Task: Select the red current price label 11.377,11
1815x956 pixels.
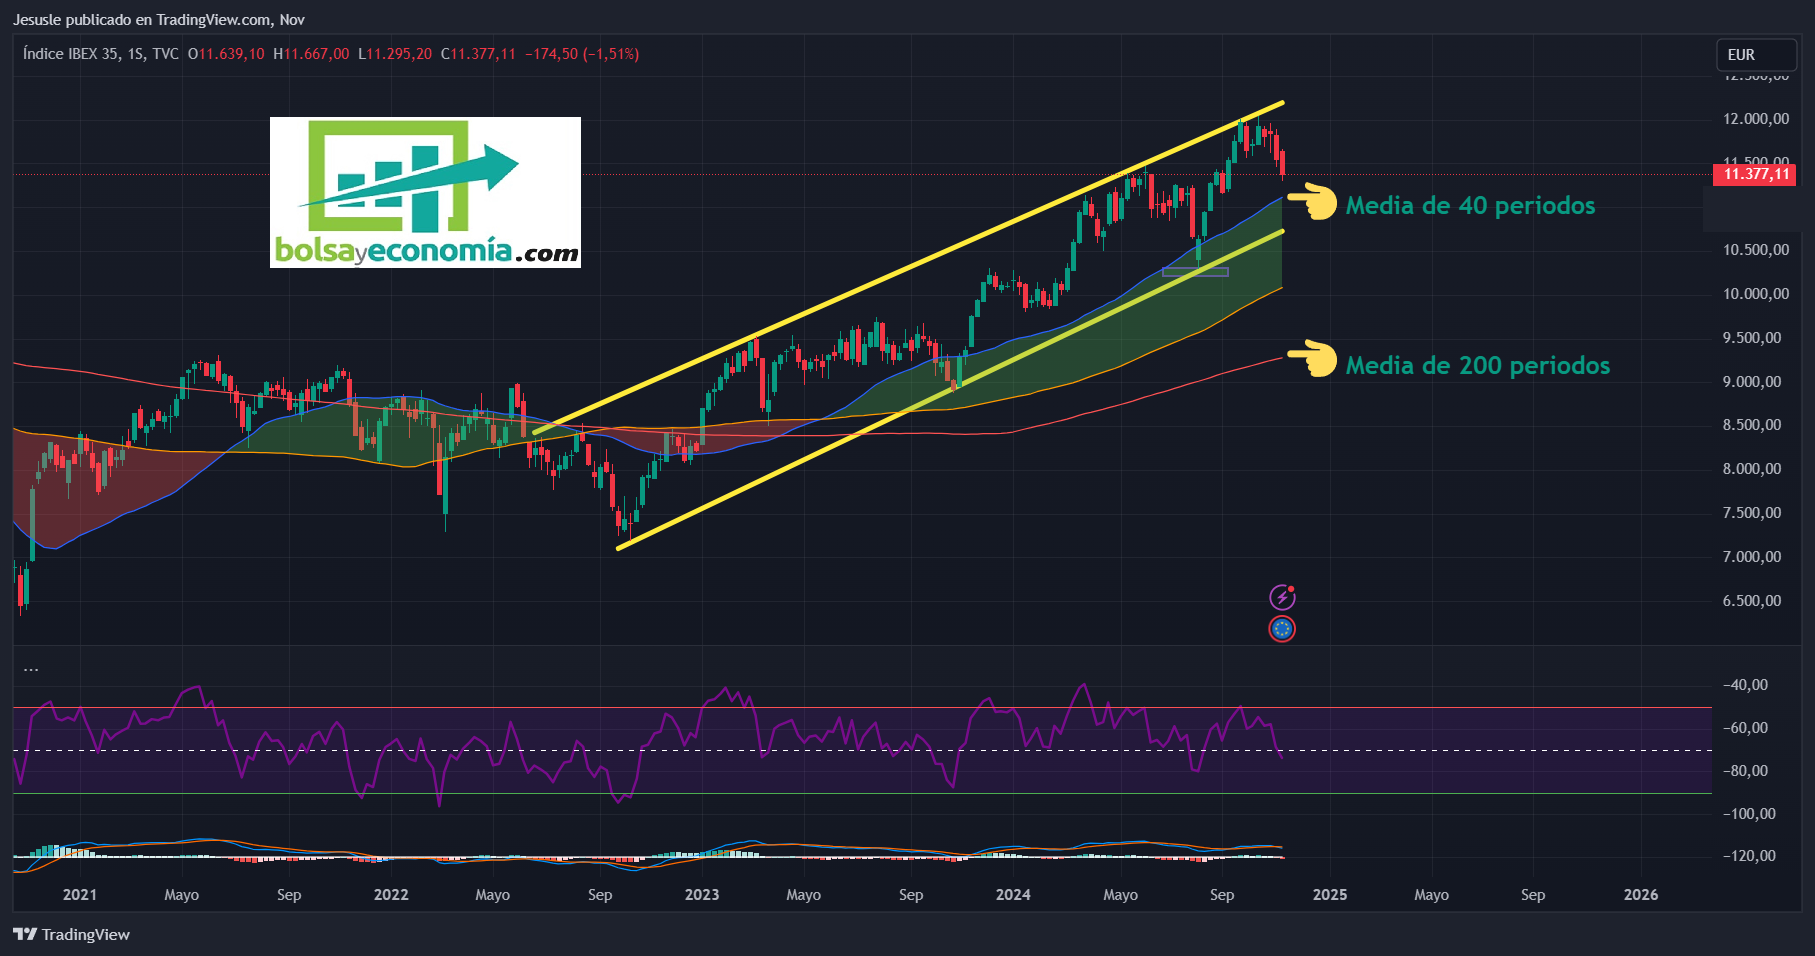Action: (x=1756, y=174)
